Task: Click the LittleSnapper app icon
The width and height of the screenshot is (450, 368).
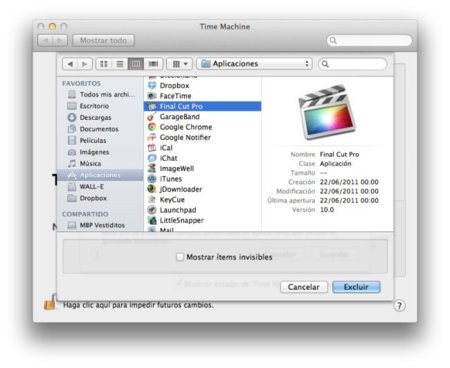Action: point(152,220)
